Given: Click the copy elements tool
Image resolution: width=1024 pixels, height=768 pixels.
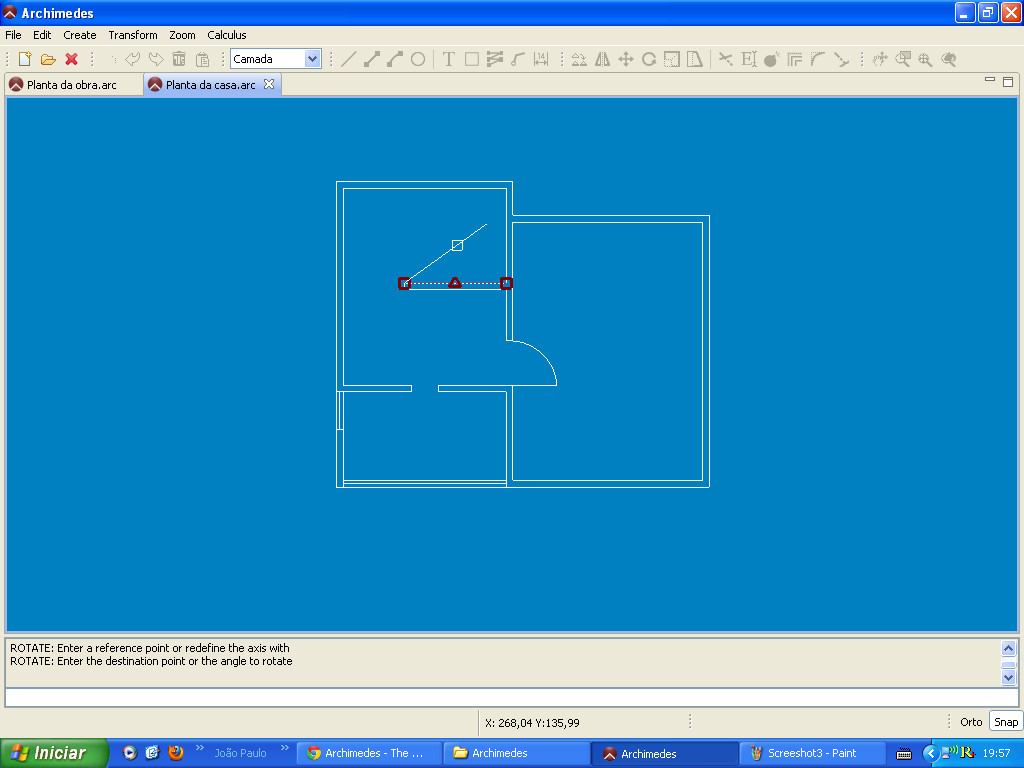Looking at the screenshot, I should click(579, 59).
